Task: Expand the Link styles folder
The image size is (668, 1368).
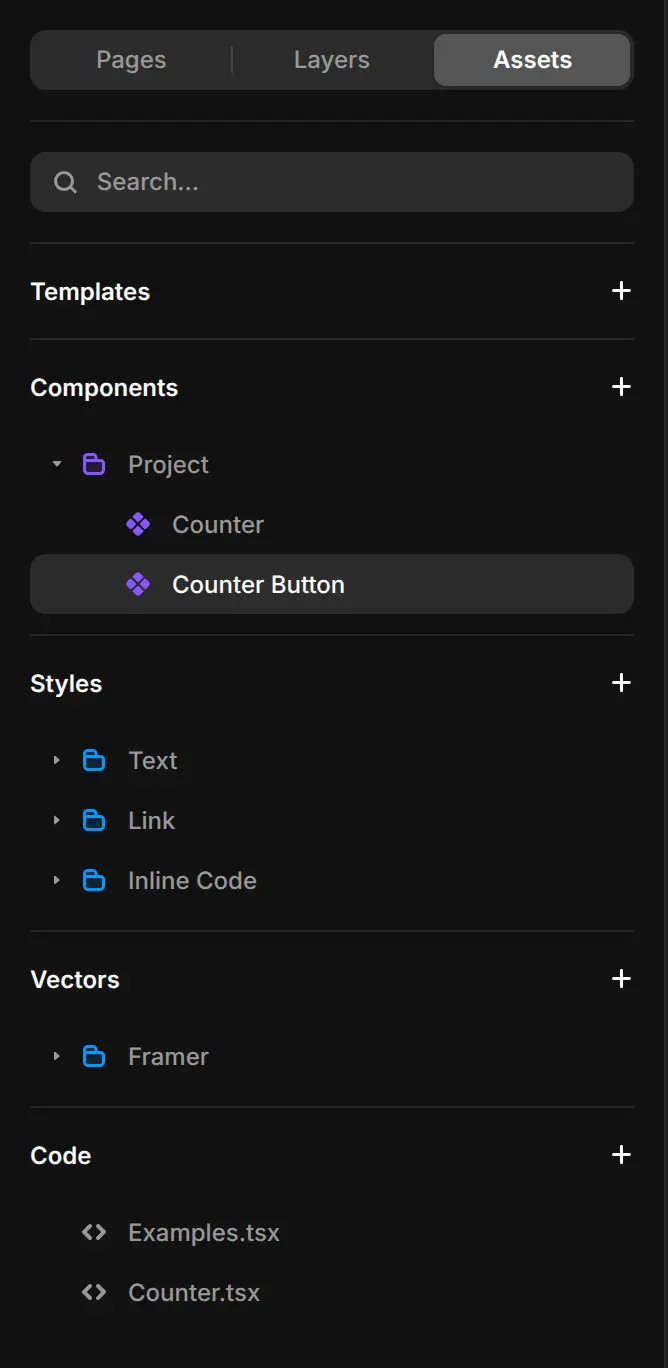Action: [57, 820]
